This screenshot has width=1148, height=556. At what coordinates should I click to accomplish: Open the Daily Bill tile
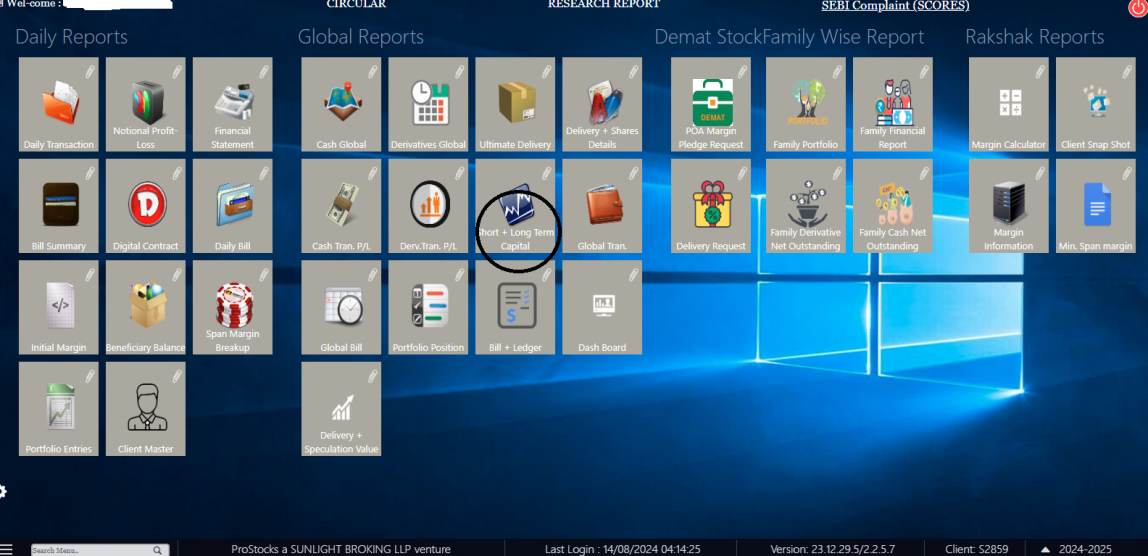point(233,207)
